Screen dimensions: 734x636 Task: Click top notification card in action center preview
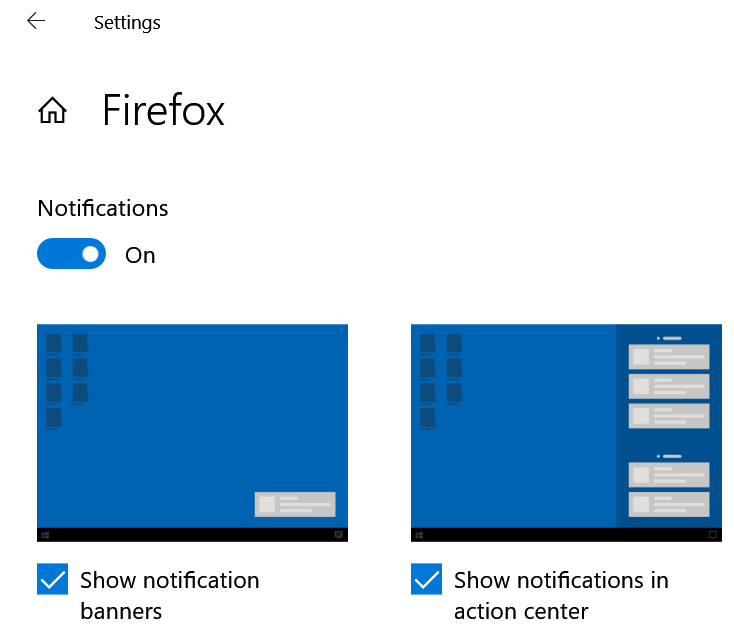pyautogui.click(x=669, y=357)
